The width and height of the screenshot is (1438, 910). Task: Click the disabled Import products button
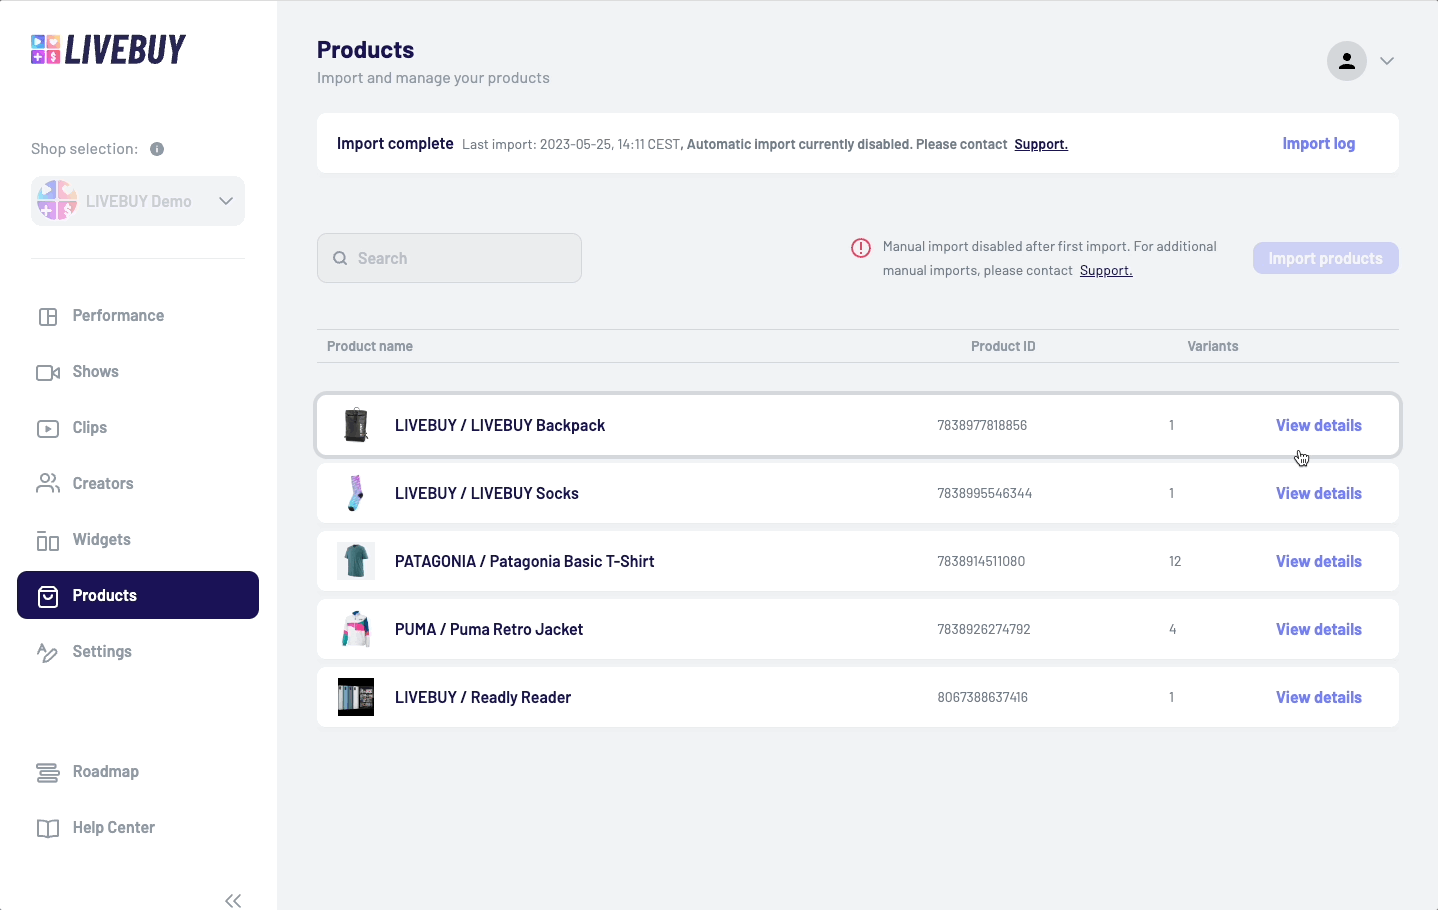coord(1325,257)
